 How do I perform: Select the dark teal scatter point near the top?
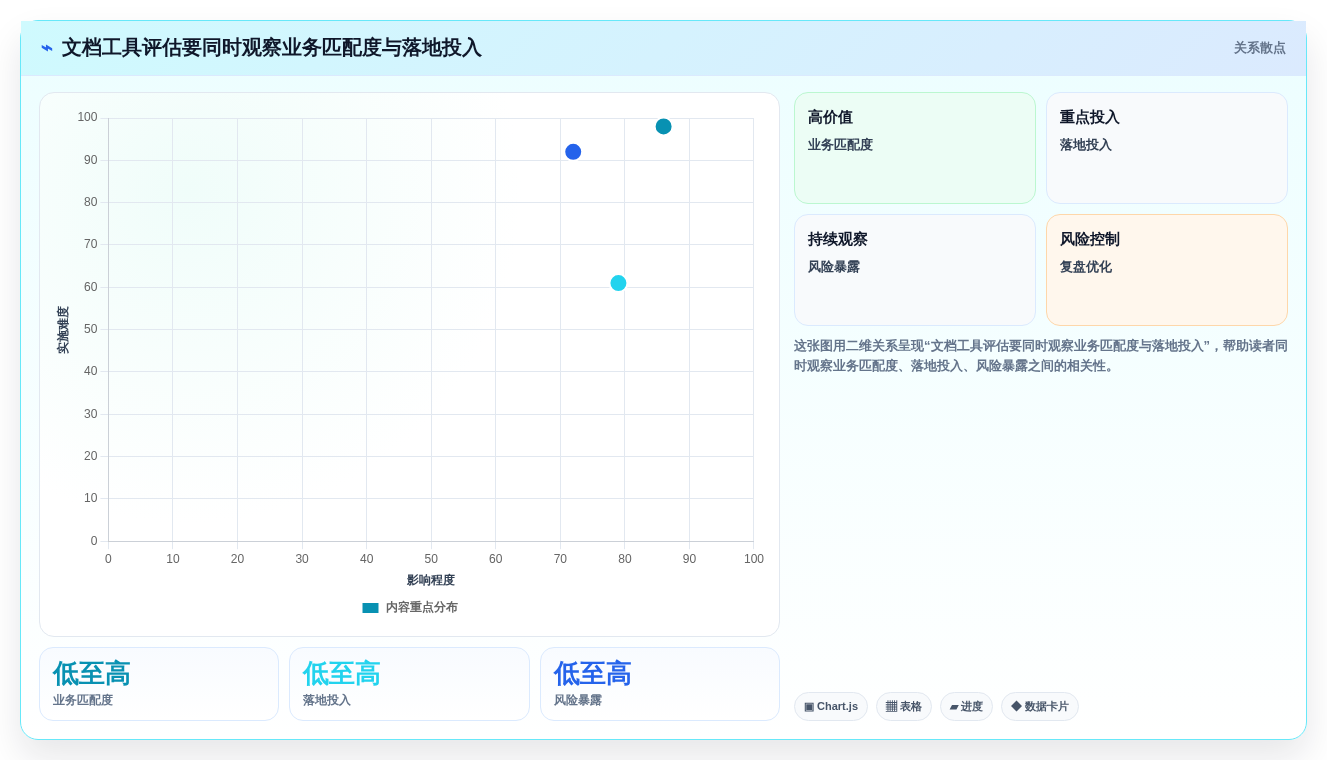pos(663,126)
